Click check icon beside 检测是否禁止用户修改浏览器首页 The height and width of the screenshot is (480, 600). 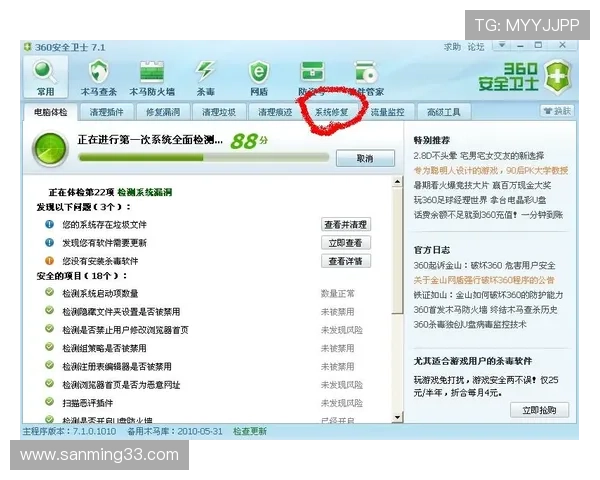pos(49,329)
